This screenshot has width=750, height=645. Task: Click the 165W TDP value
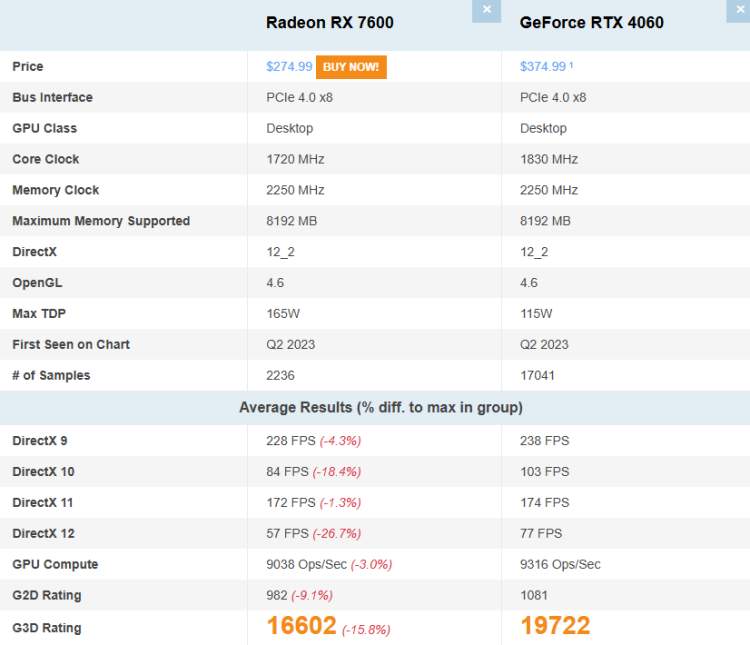point(283,313)
